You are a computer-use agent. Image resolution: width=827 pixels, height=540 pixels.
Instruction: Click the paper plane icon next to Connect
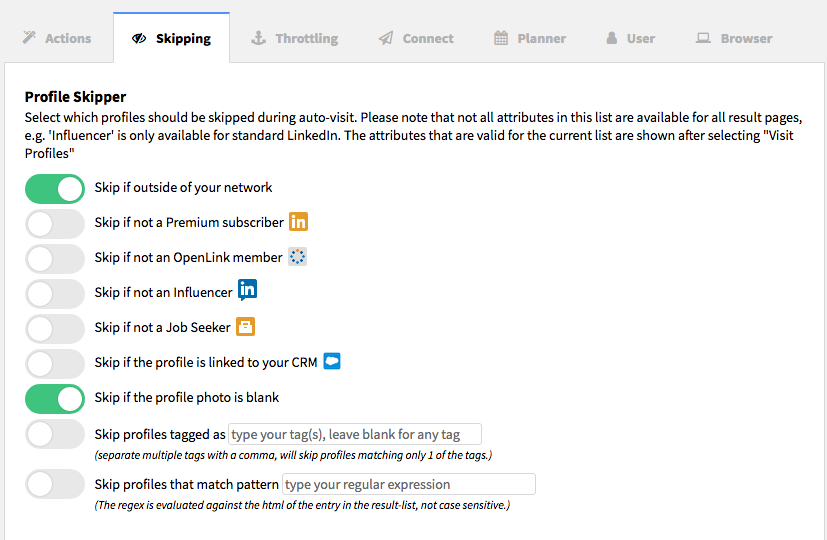[x=386, y=38]
